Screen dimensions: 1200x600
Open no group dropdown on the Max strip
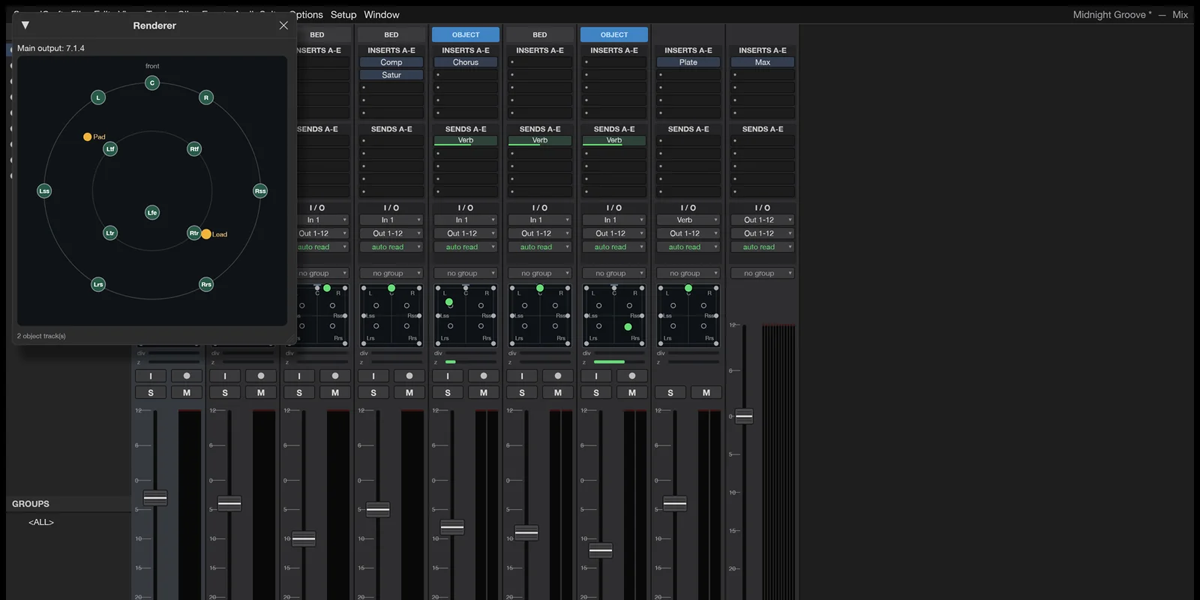[762, 273]
